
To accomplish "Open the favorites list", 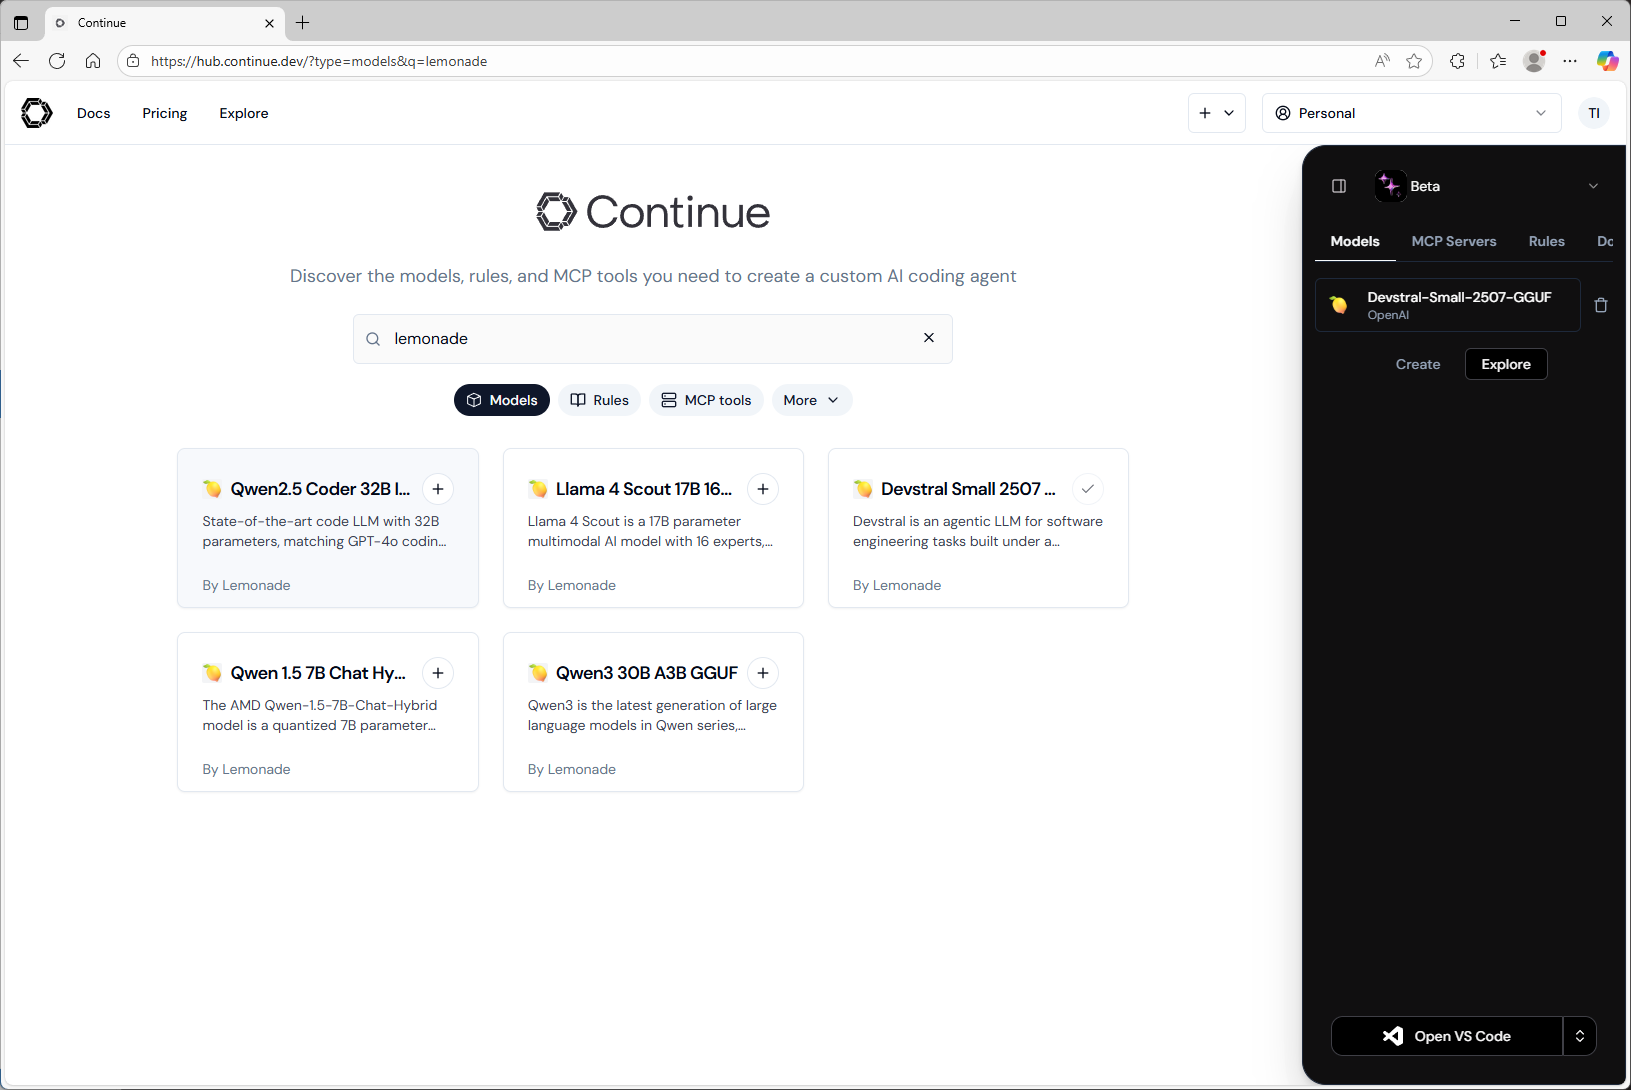I will [x=1498, y=61].
